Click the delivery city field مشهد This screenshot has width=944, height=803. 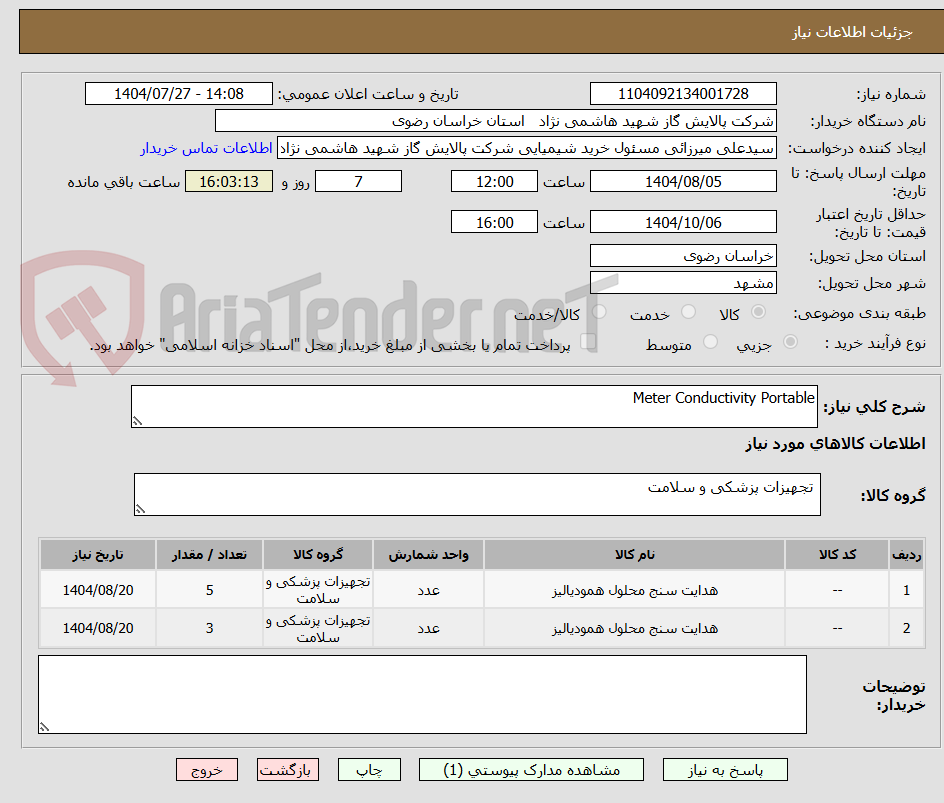(683, 283)
